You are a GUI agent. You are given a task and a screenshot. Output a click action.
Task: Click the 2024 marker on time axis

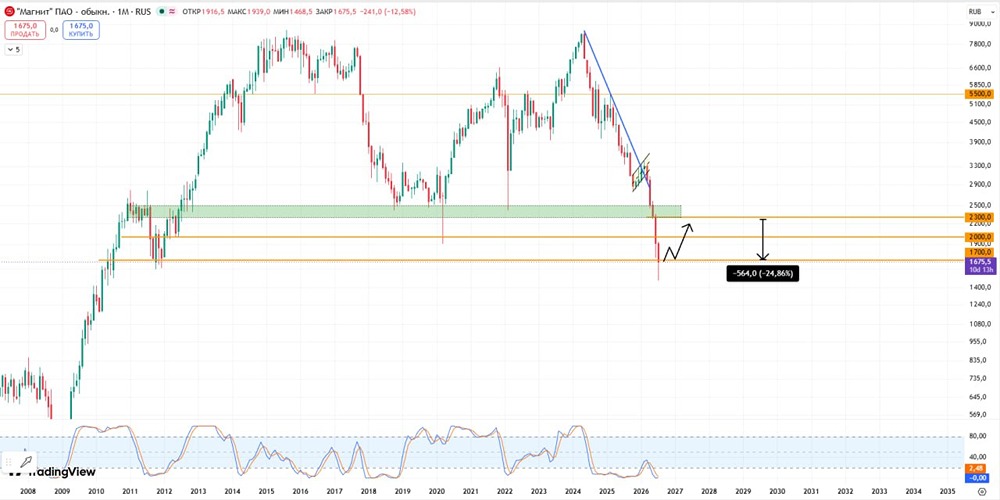pos(573,492)
